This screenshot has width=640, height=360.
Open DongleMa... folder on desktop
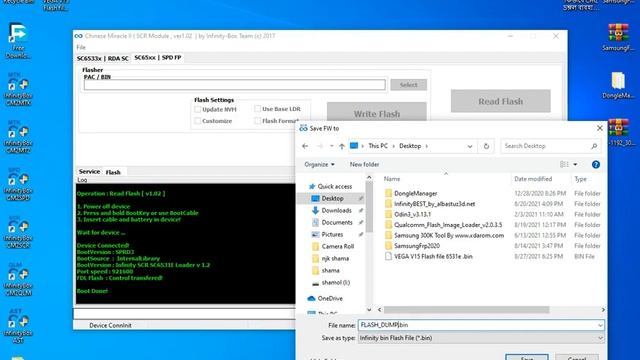[618, 85]
